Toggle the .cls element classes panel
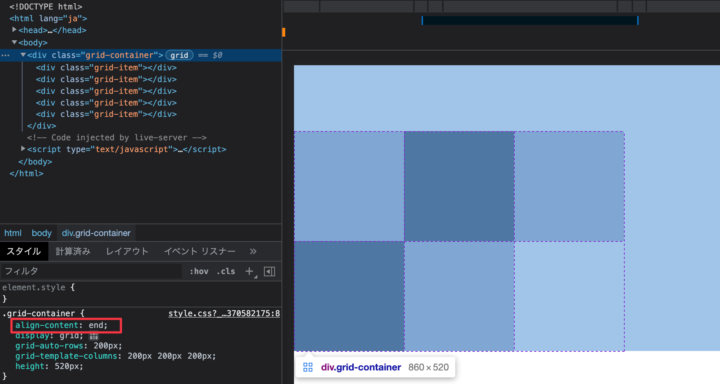 click(225, 271)
